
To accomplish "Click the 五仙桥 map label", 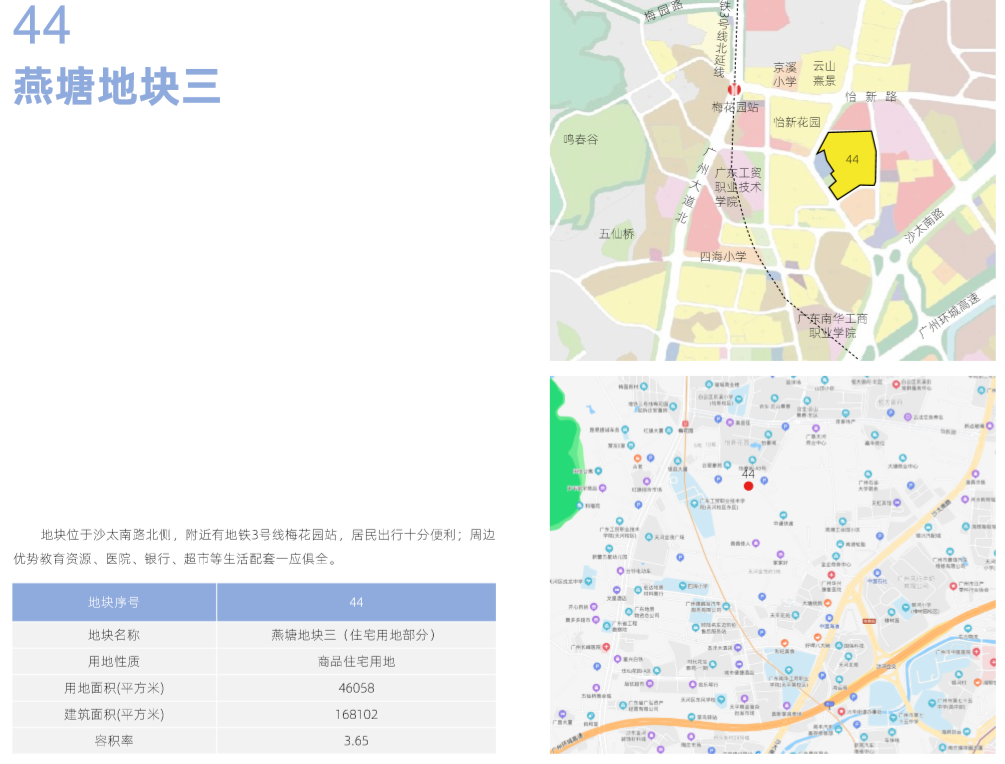I will tap(617, 234).
